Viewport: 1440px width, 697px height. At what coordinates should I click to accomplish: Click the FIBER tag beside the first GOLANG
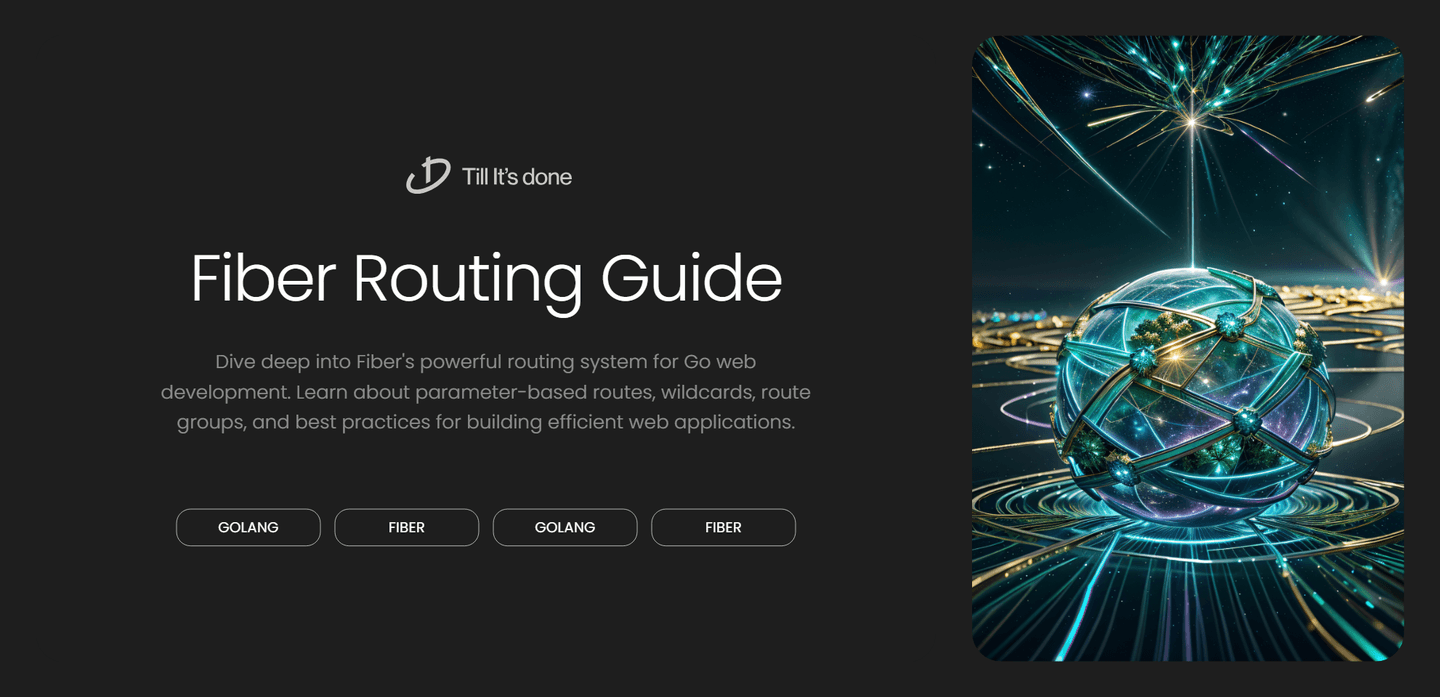pos(406,527)
